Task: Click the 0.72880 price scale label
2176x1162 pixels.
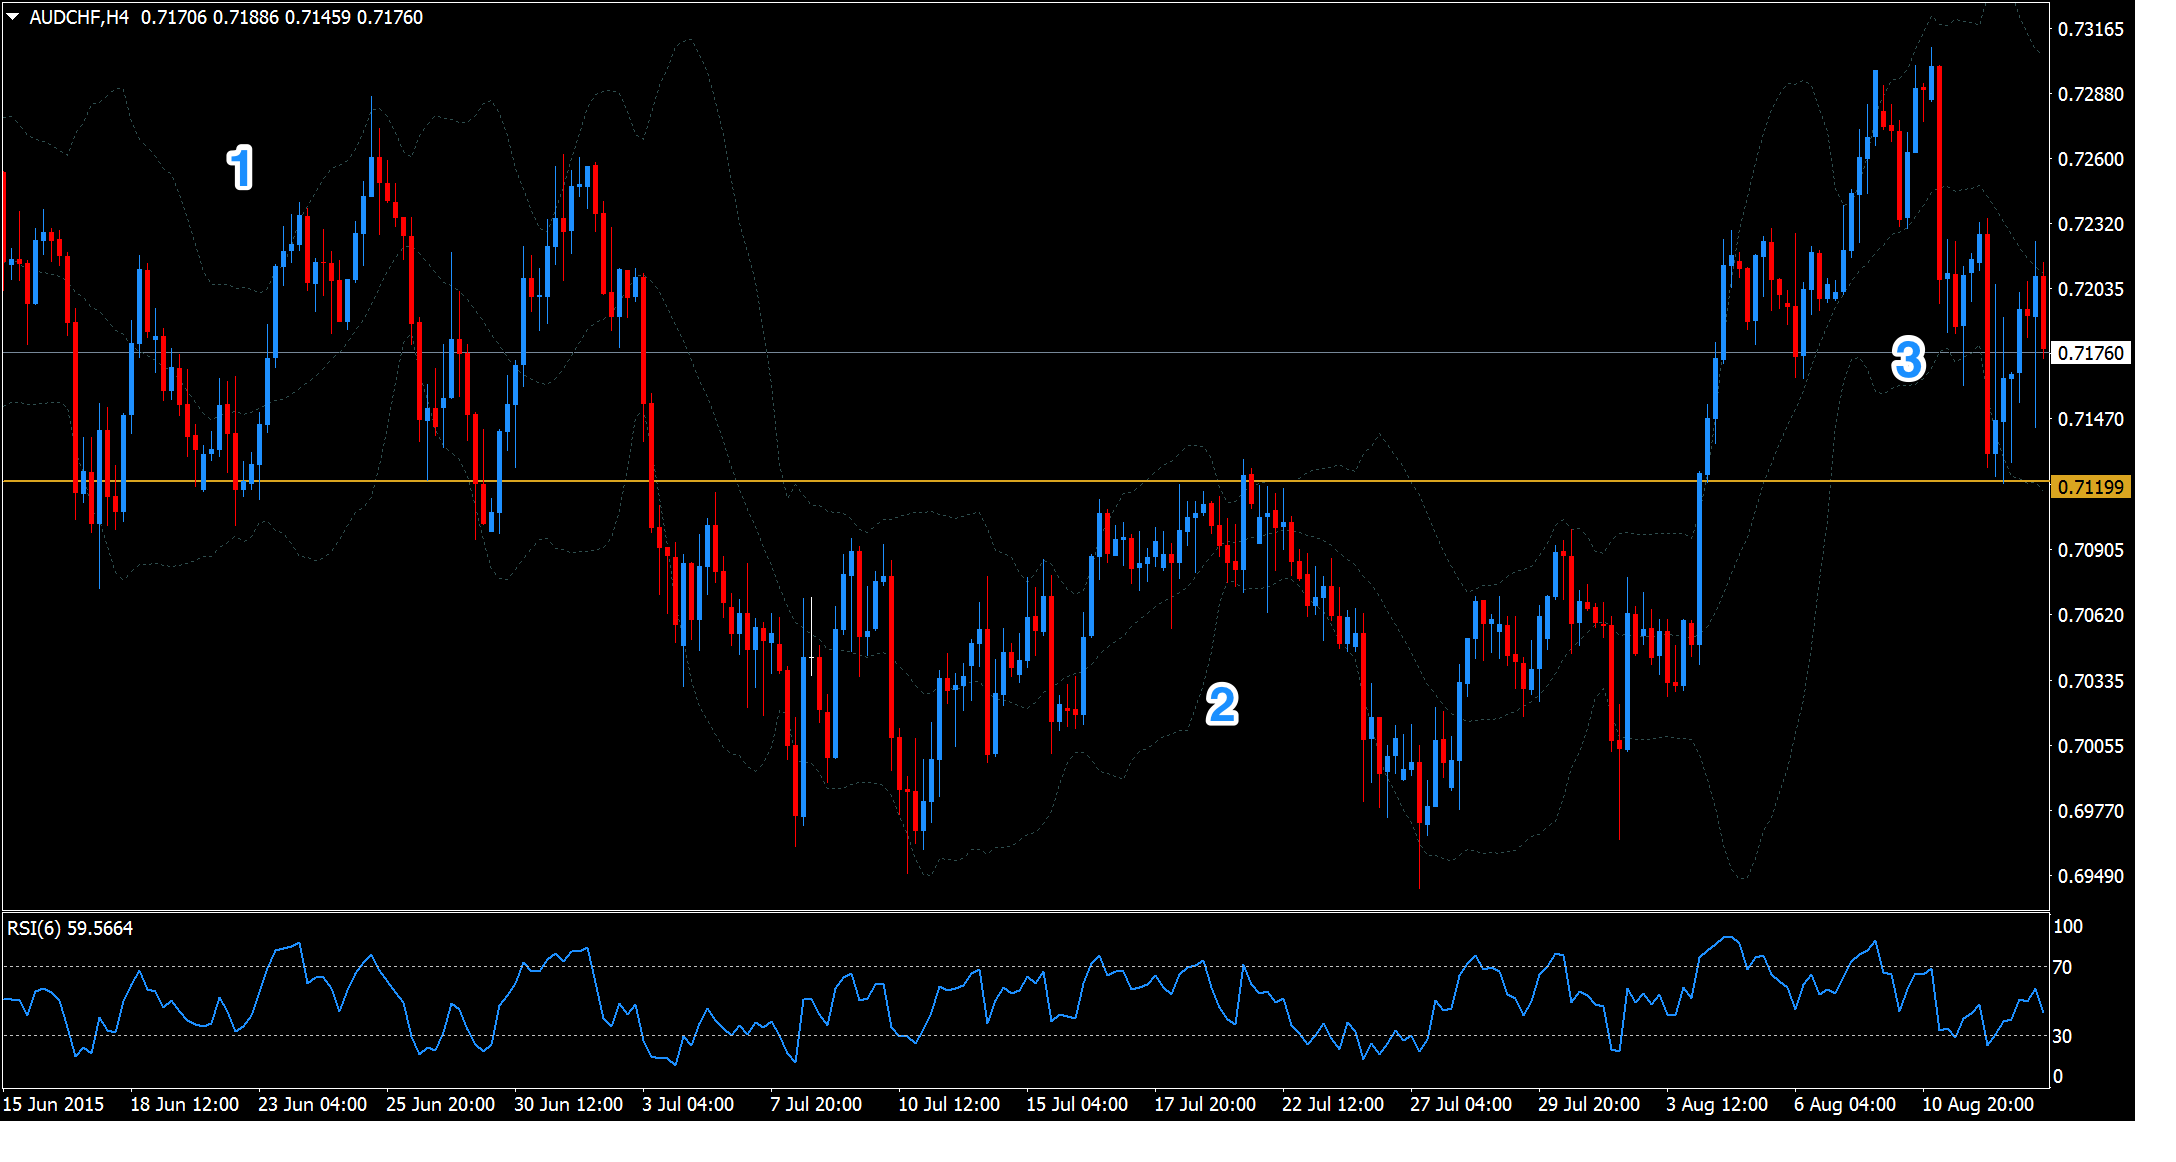Action: tap(2090, 94)
